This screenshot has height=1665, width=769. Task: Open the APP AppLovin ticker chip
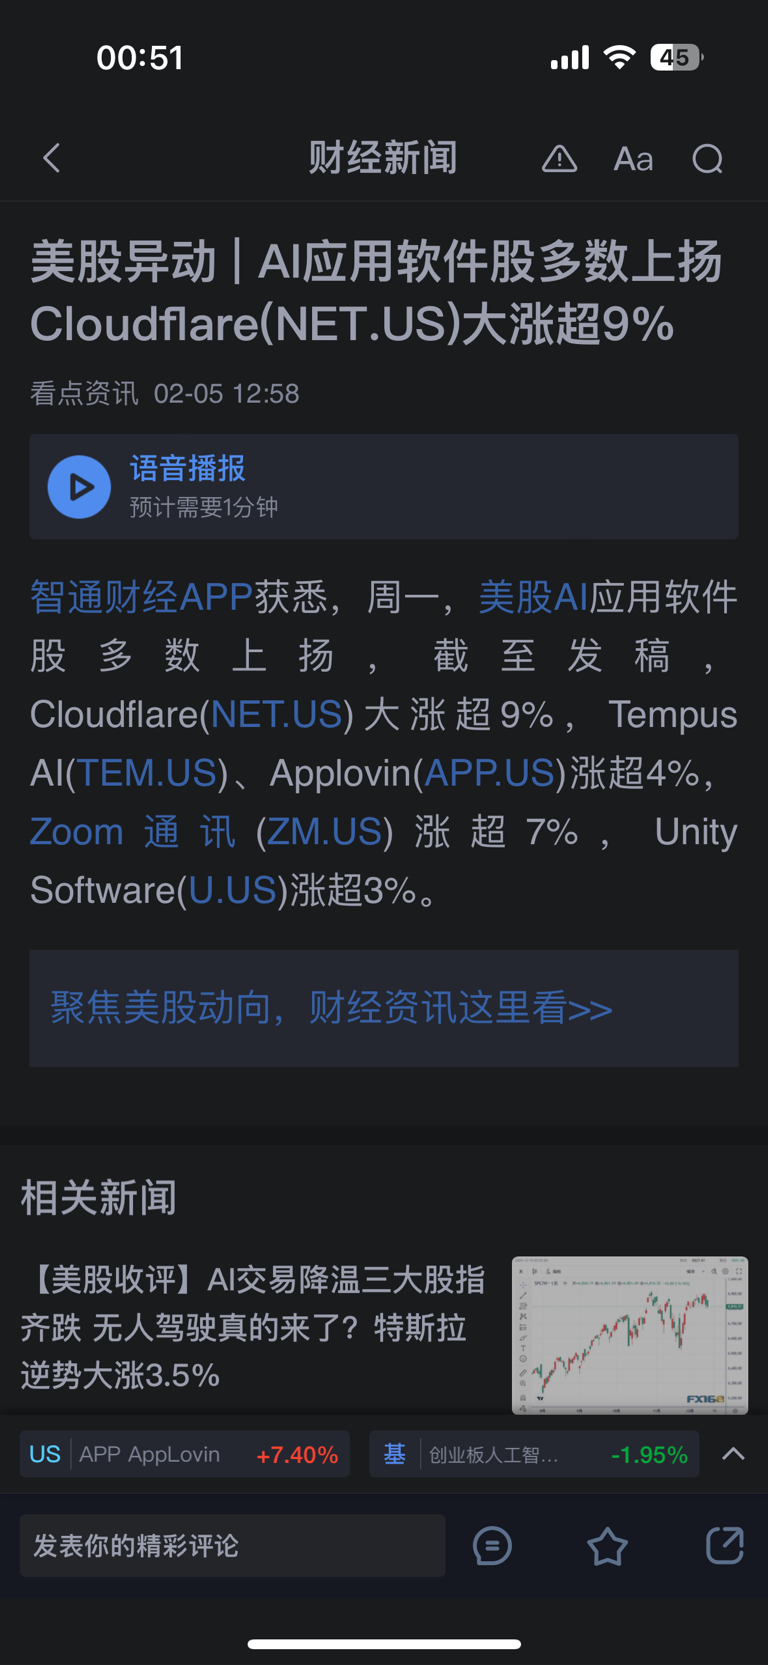coord(185,1454)
